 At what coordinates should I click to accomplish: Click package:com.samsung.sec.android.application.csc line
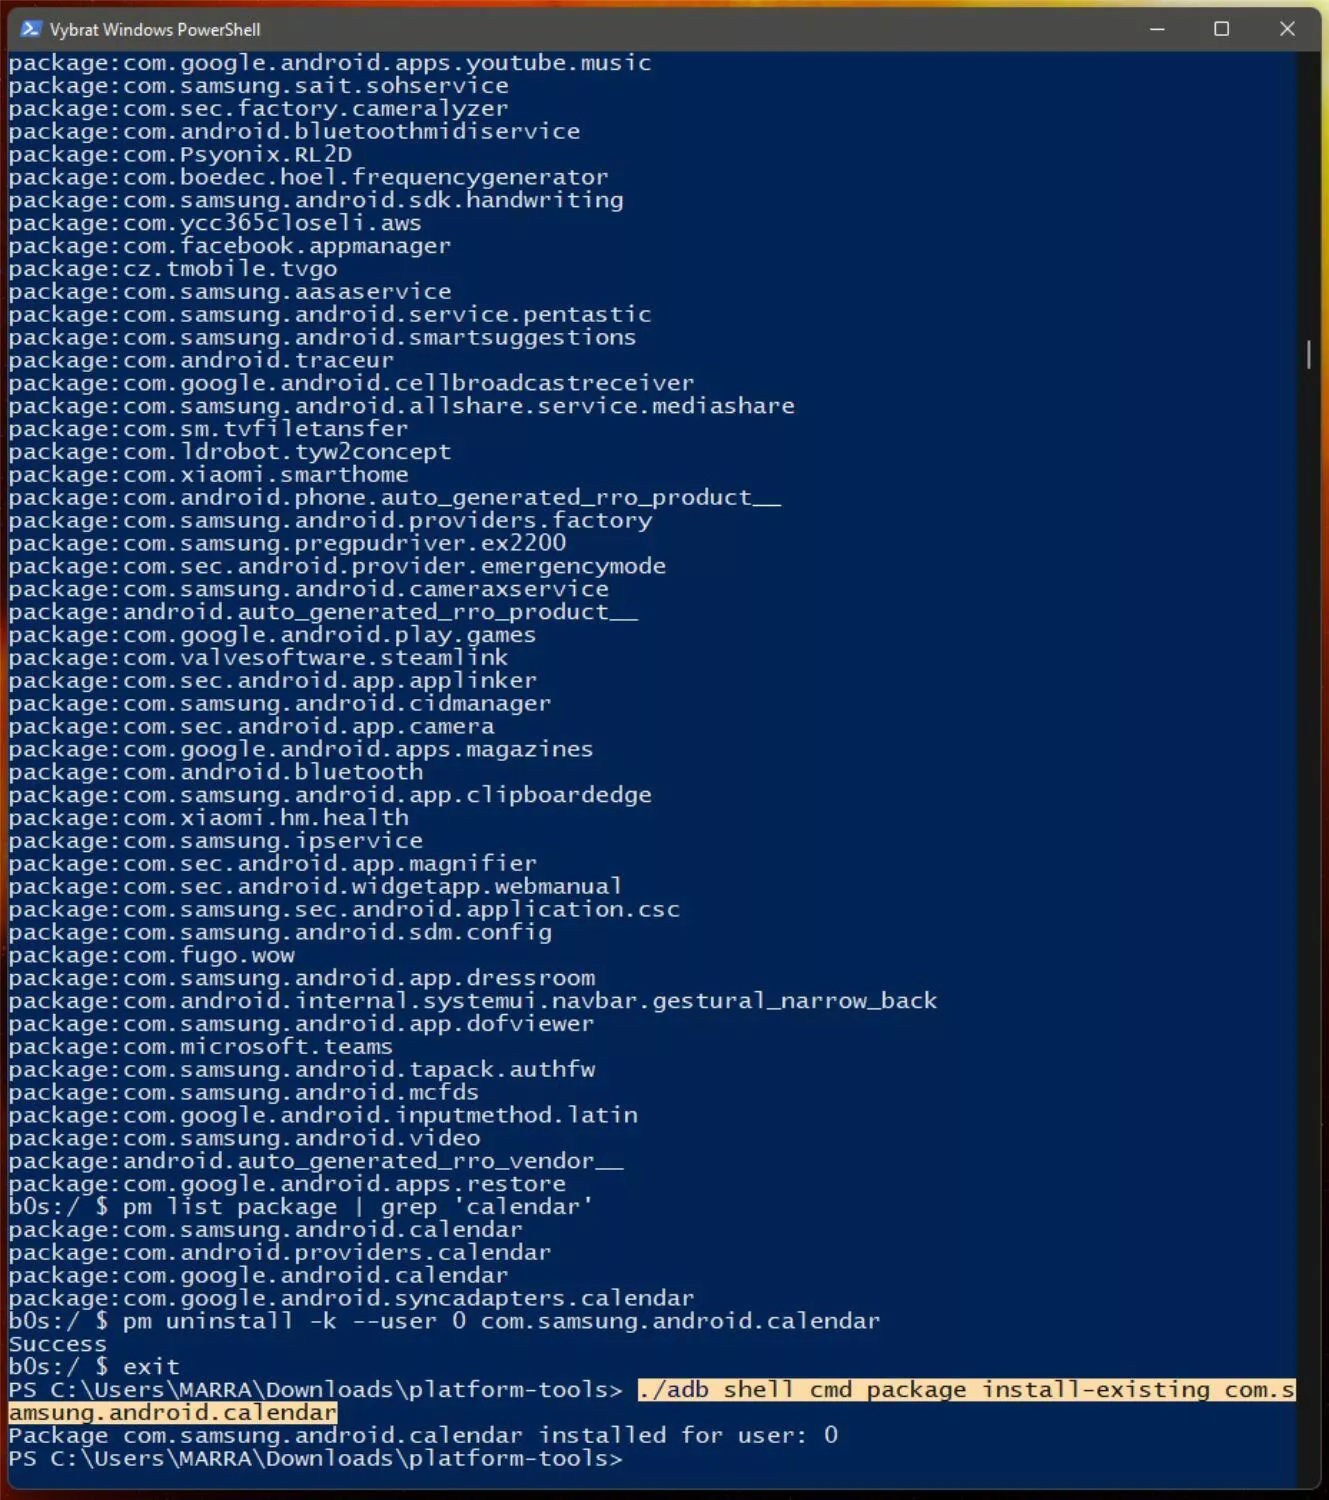tap(344, 911)
